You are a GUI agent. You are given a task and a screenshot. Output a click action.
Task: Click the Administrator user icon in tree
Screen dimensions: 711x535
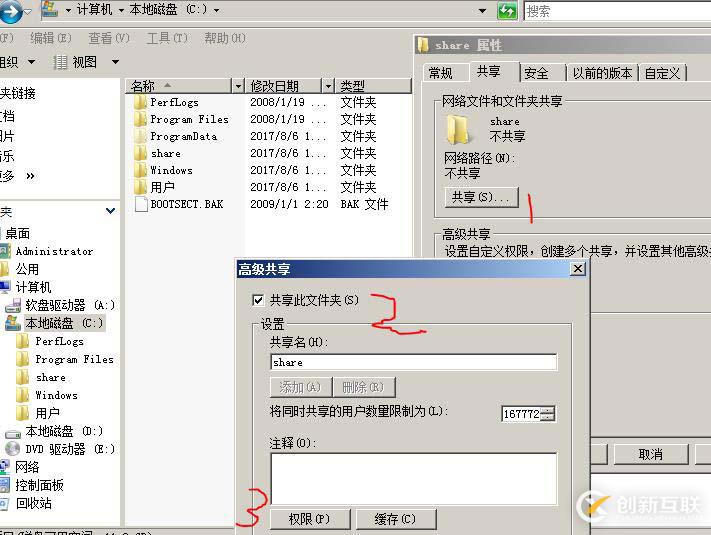5,251
